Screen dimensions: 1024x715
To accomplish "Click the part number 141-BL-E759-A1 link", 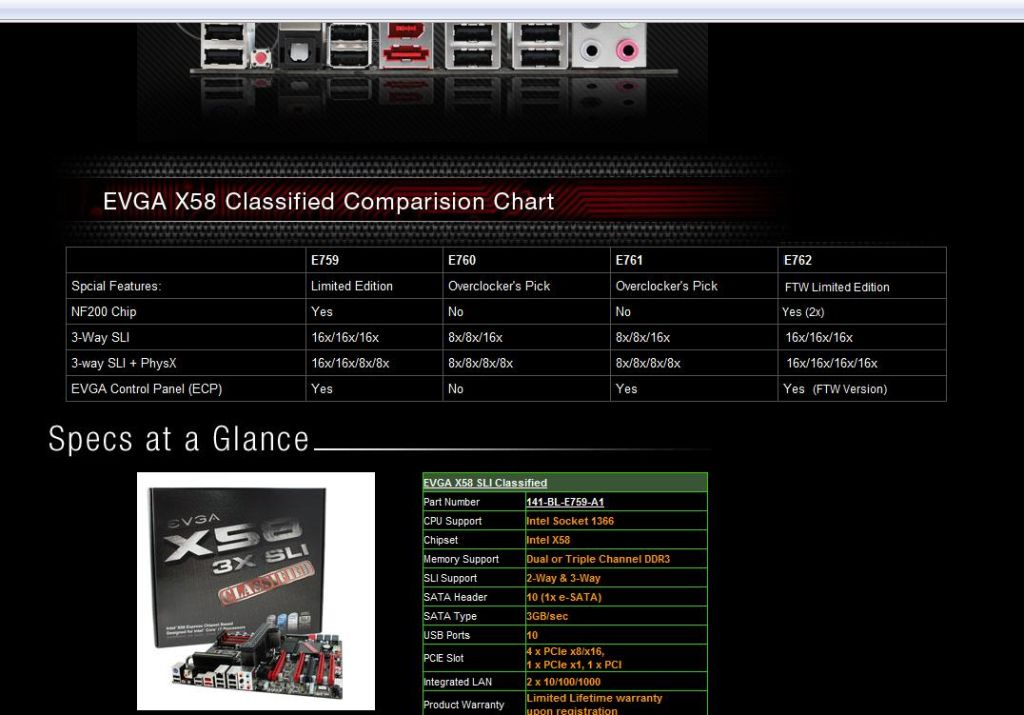I will pos(565,502).
